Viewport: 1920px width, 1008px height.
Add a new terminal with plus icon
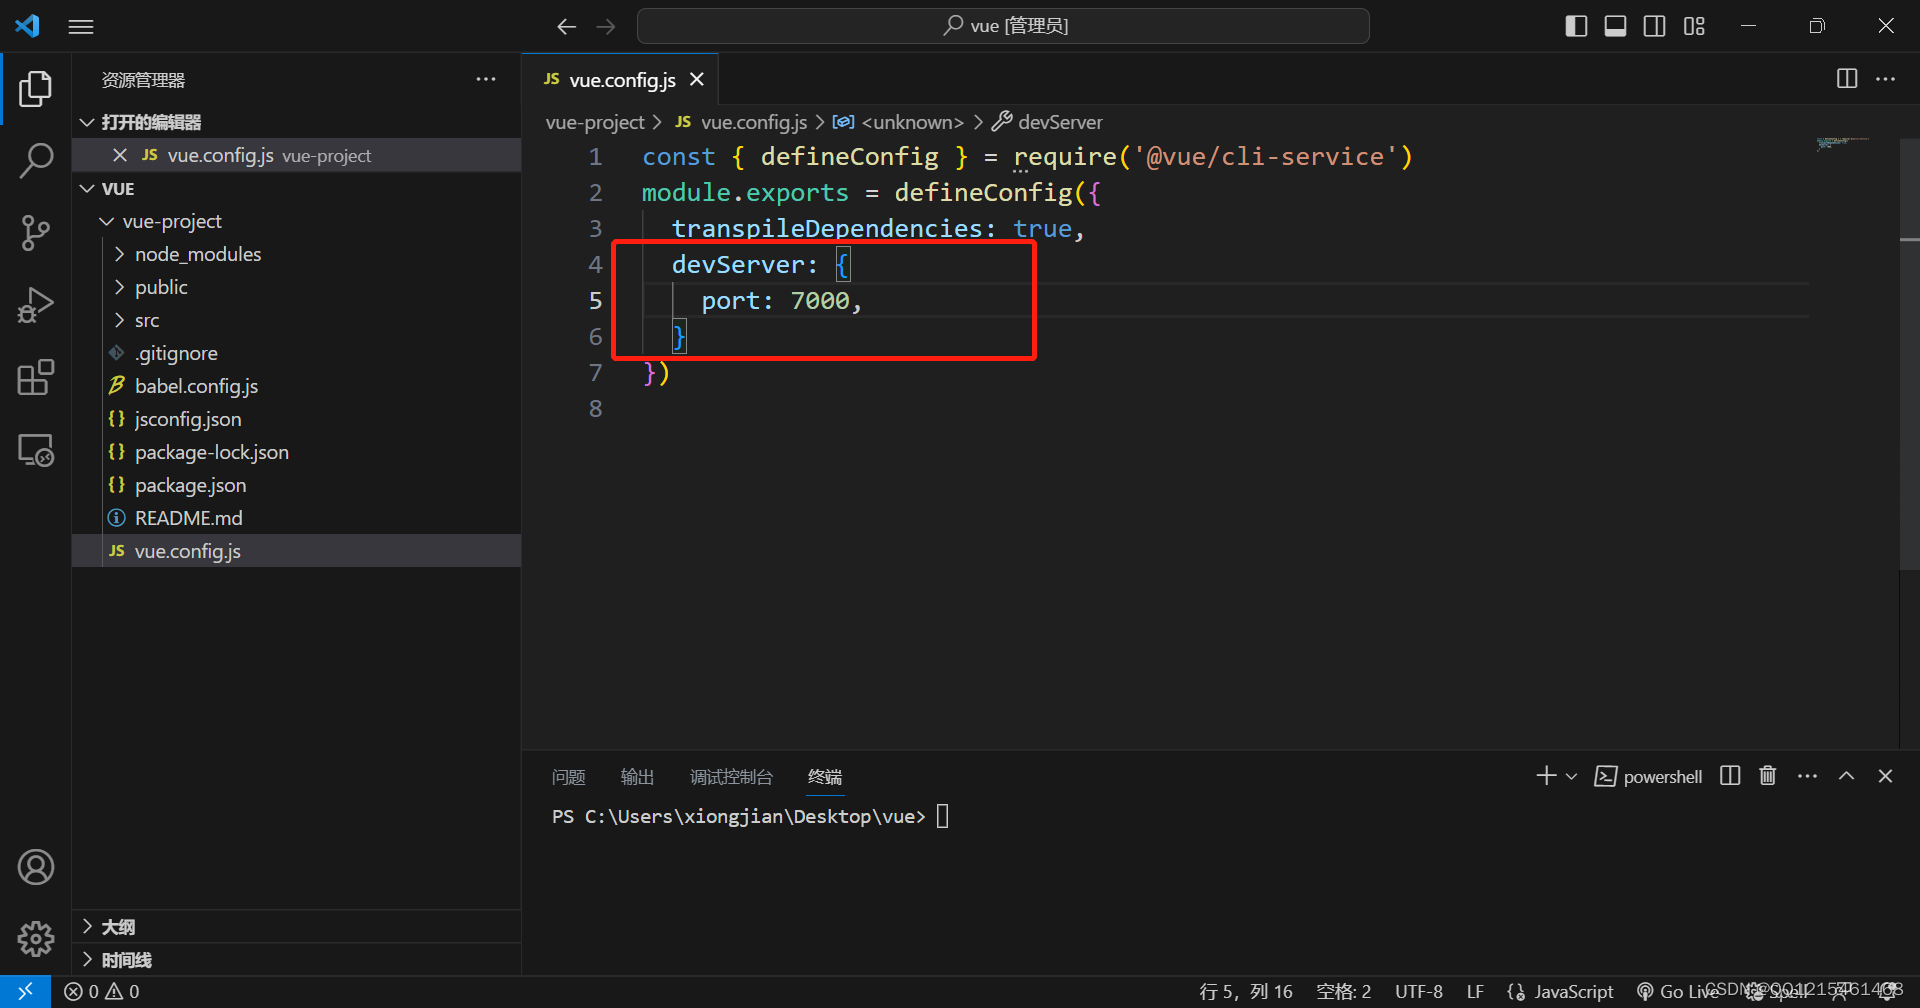(x=1546, y=776)
